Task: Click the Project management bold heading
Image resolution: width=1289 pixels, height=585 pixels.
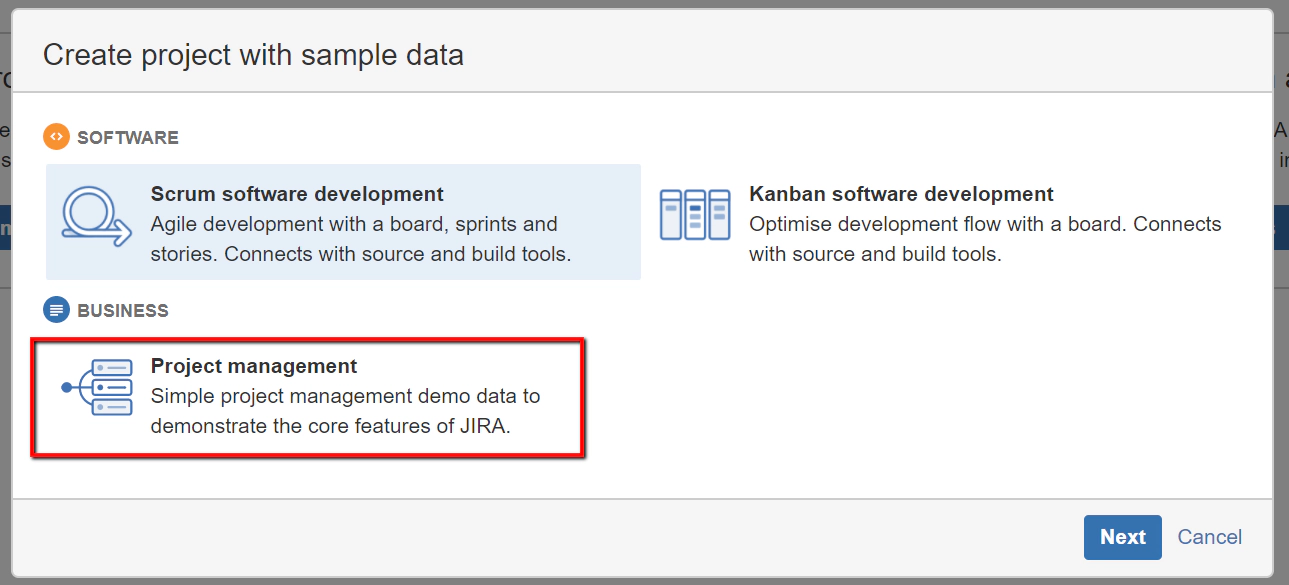Action: click(x=252, y=366)
